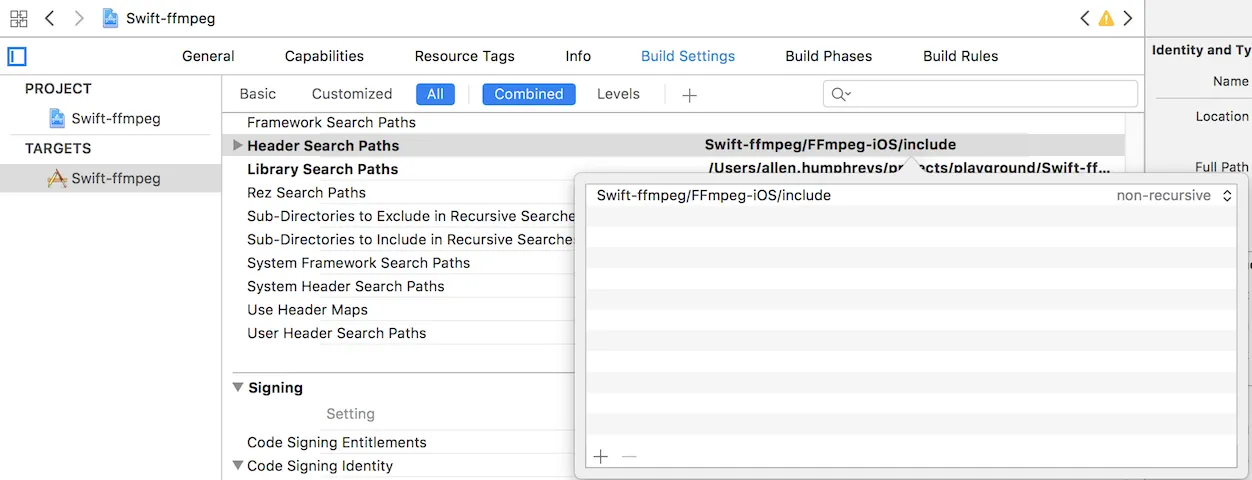Go forward with the right navigation arrow
This screenshot has width=1252, height=480.
(79, 18)
